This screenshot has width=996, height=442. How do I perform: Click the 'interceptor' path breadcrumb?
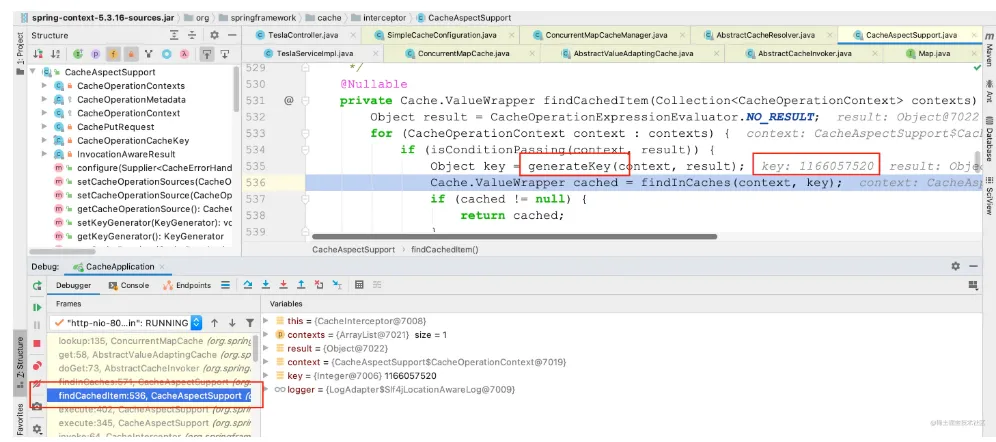(x=386, y=18)
